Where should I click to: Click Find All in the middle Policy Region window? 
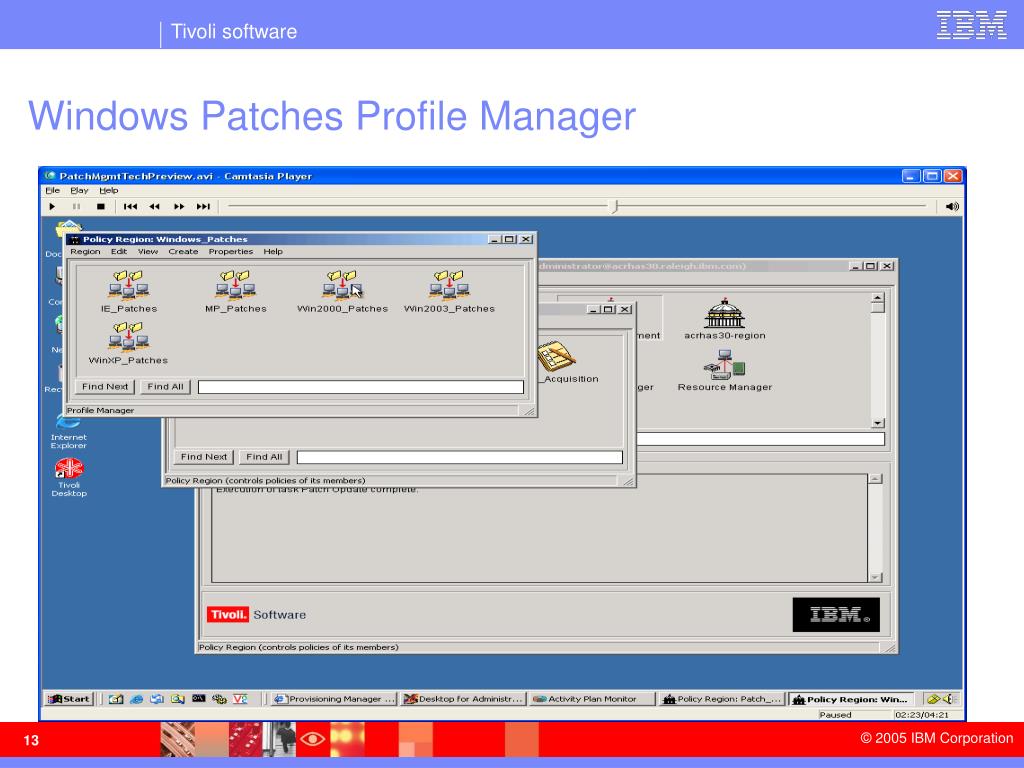point(264,457)
